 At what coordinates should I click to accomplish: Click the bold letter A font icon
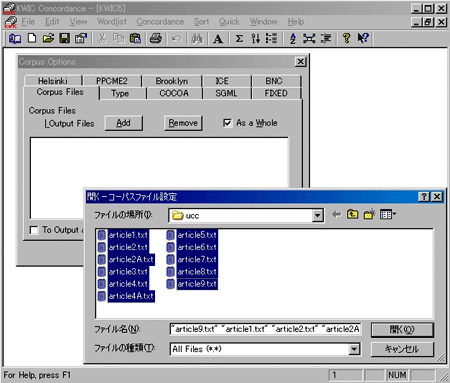[218, 39]
